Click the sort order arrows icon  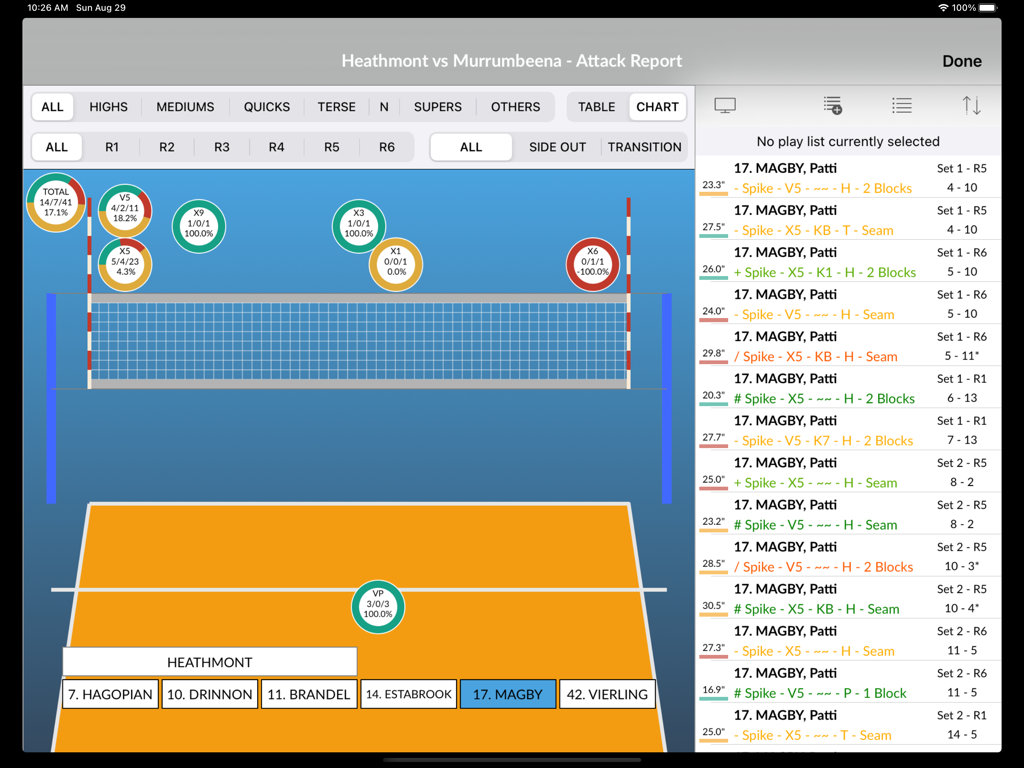click(971, 105)
